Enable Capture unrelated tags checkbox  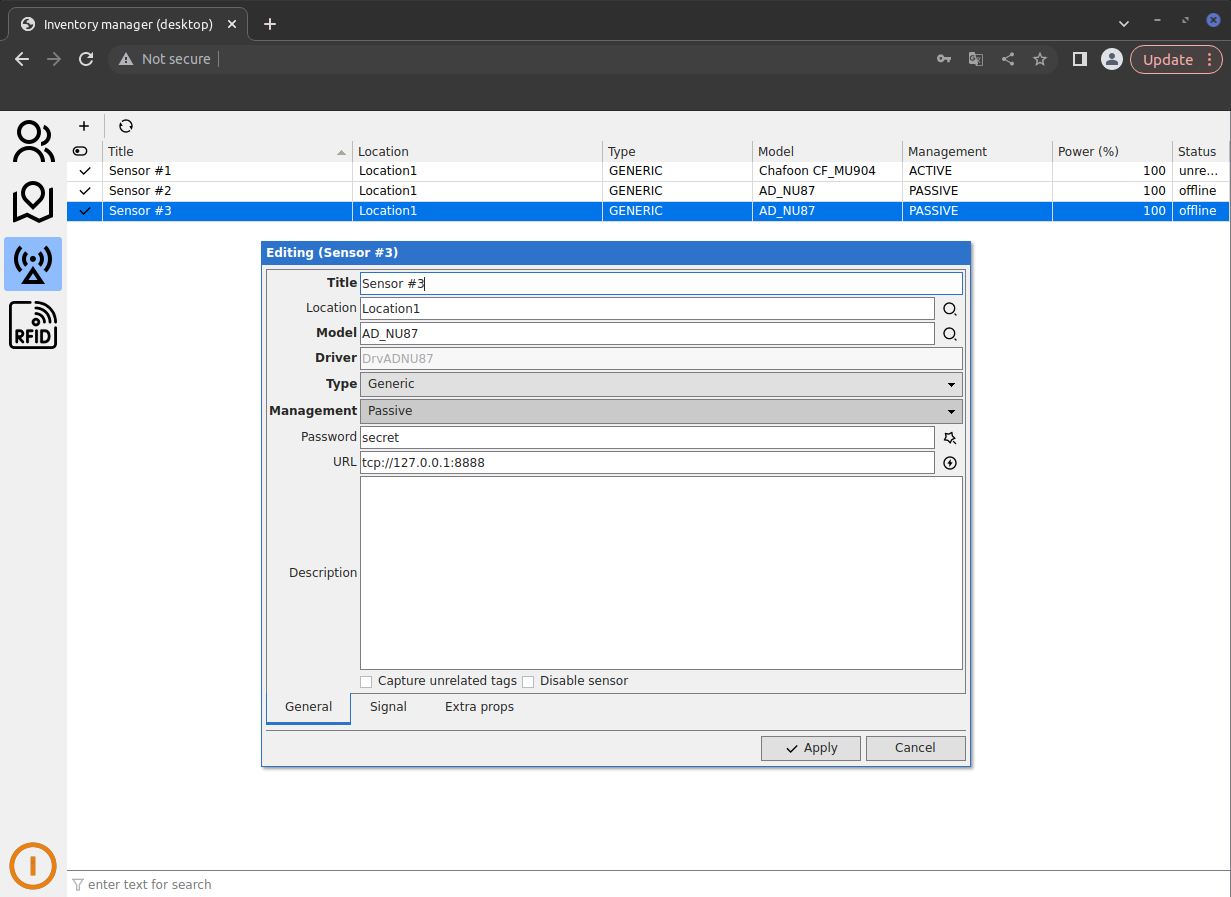click(366, 682)
